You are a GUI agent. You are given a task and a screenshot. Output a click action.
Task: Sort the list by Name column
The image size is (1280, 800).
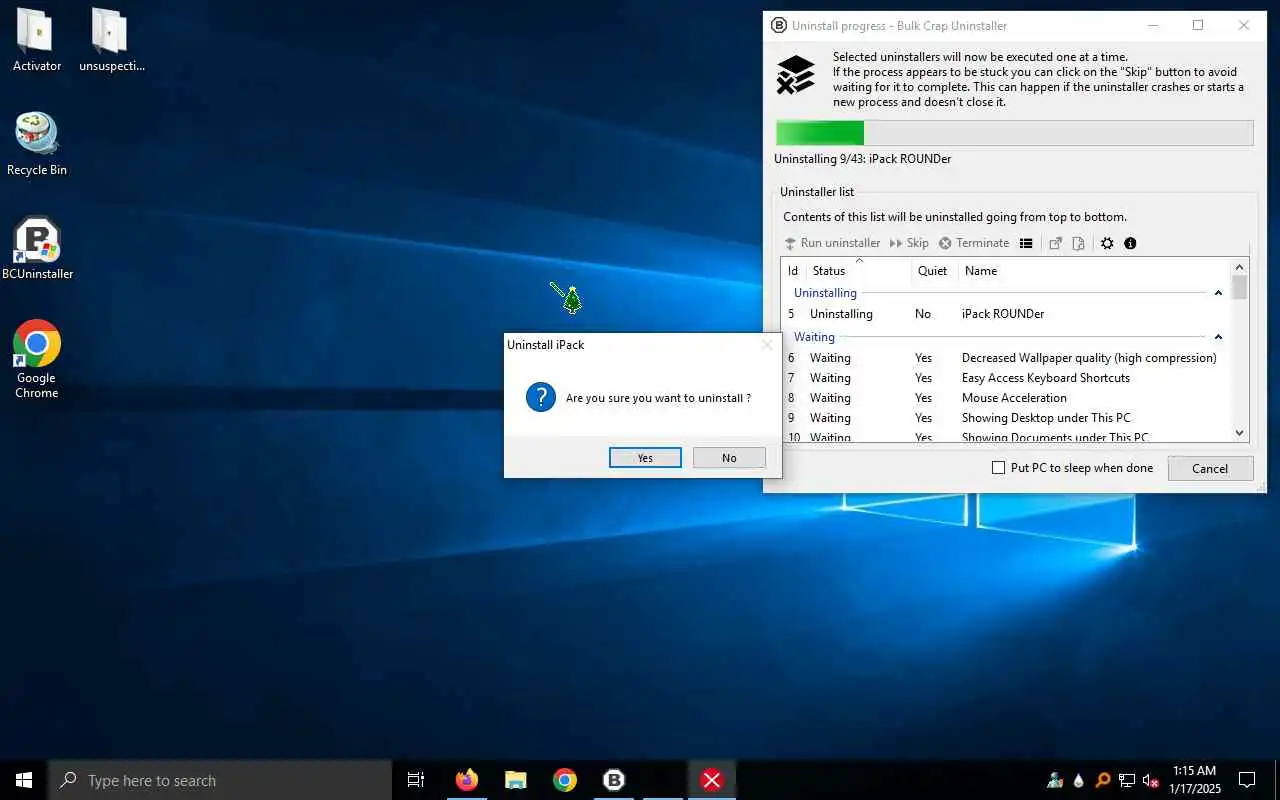pos(1094,271)
